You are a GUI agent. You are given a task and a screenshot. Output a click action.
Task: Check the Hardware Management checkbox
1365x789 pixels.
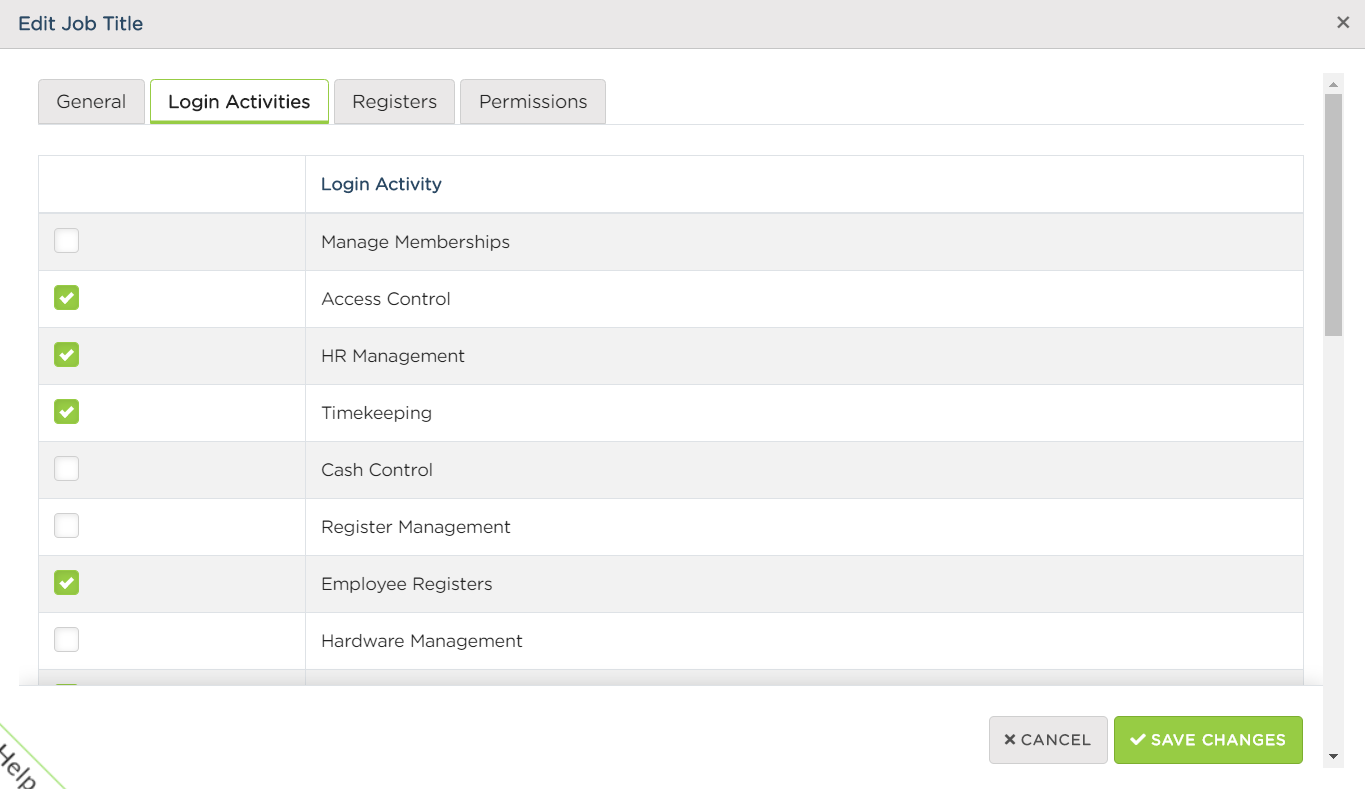tap(66, 640)
